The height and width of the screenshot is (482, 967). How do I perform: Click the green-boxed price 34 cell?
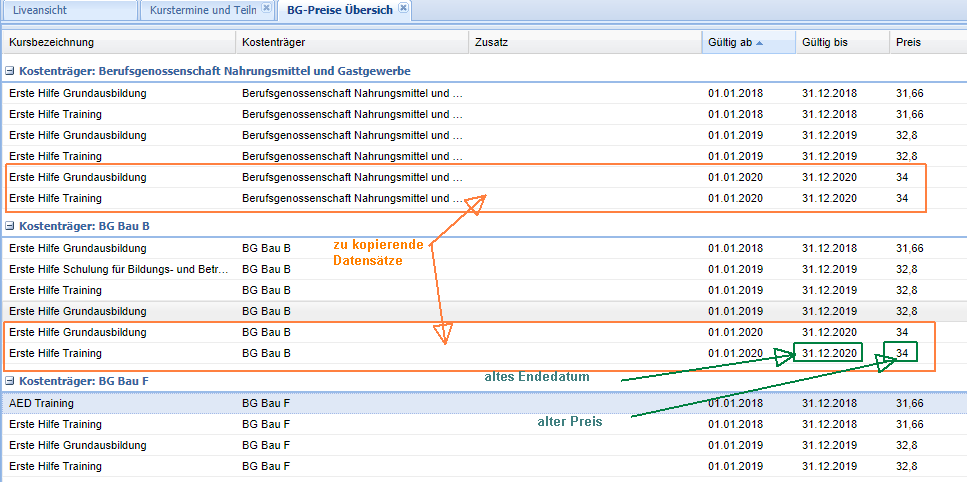coord(902,353)
